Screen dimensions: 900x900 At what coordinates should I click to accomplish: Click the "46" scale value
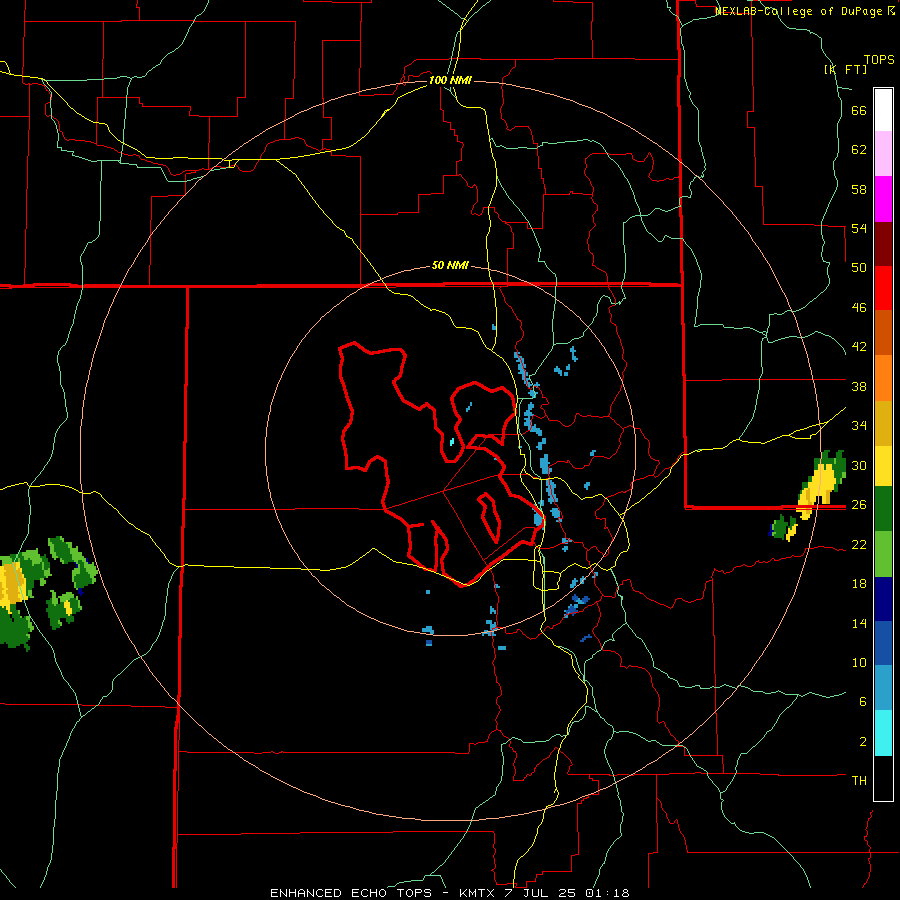(x=859, y=308)
